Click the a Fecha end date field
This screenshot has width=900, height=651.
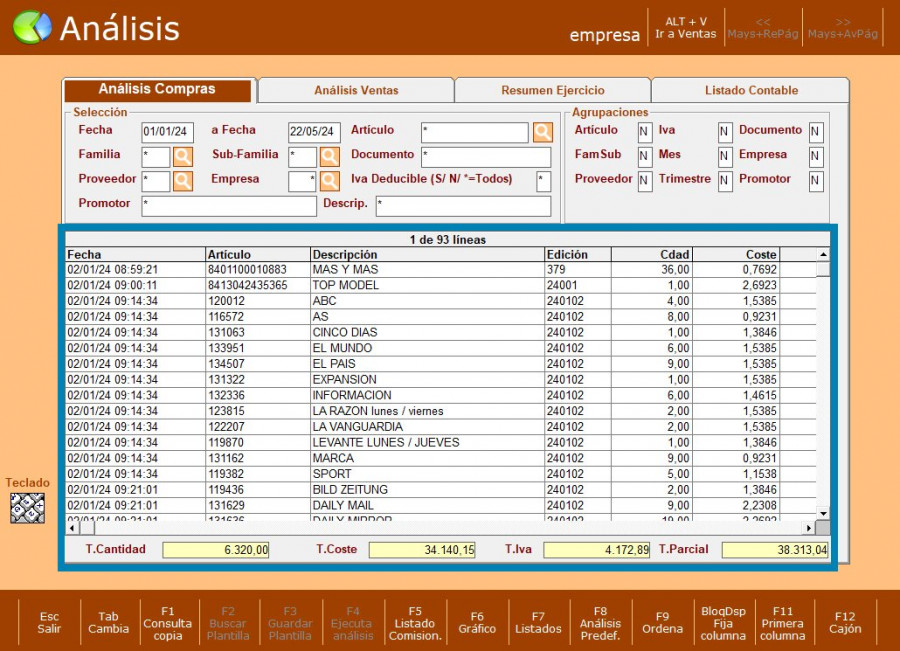click(314, 132)
